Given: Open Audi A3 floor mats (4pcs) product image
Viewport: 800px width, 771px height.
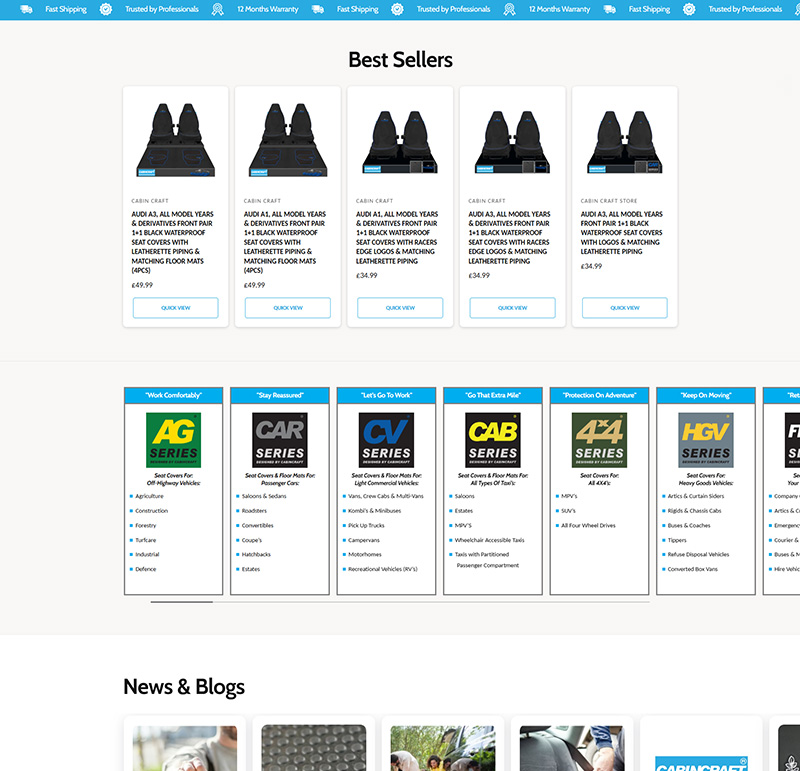Looking at the screenshot, I should pyautogui.click(x=176, y=140).
